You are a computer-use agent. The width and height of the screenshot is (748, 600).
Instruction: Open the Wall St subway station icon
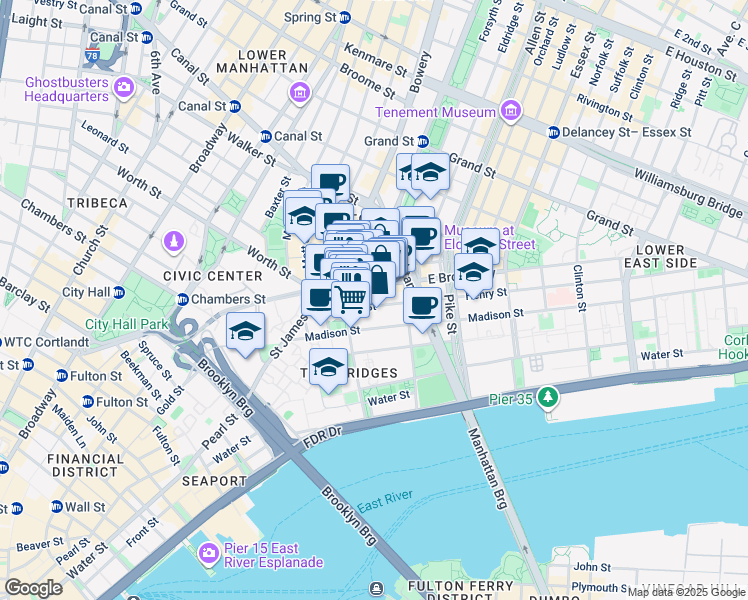(x=57, y=507)
